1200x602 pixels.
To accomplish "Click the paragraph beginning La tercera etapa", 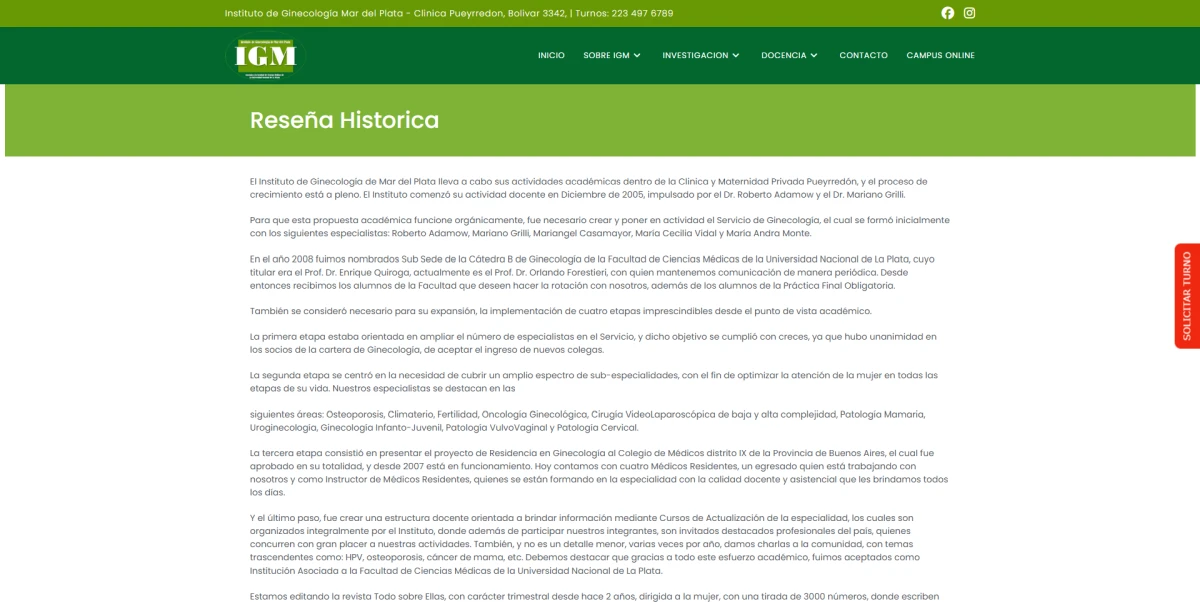I will coord(599,473).
